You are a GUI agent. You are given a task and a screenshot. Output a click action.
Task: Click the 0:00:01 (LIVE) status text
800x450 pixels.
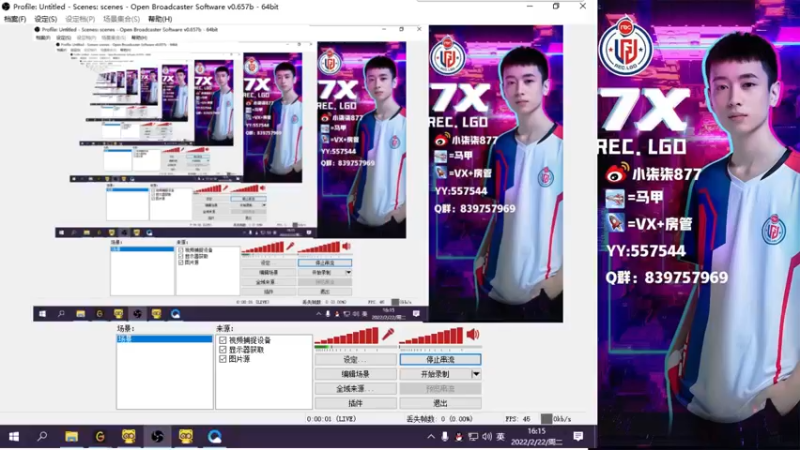tap(332, 419)
